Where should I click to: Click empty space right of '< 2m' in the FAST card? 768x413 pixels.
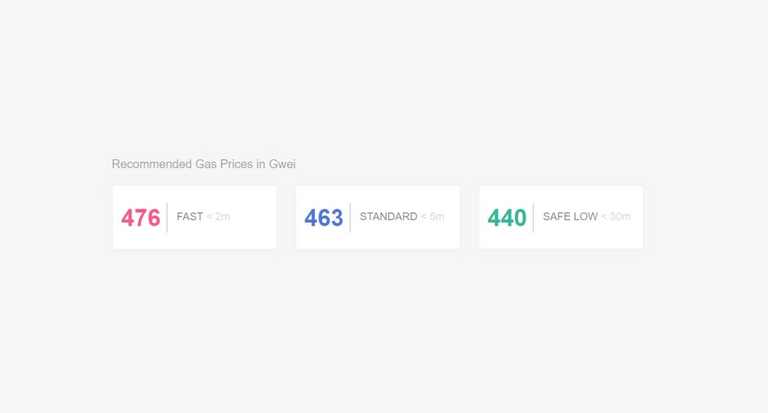click(x=254, y=217)
